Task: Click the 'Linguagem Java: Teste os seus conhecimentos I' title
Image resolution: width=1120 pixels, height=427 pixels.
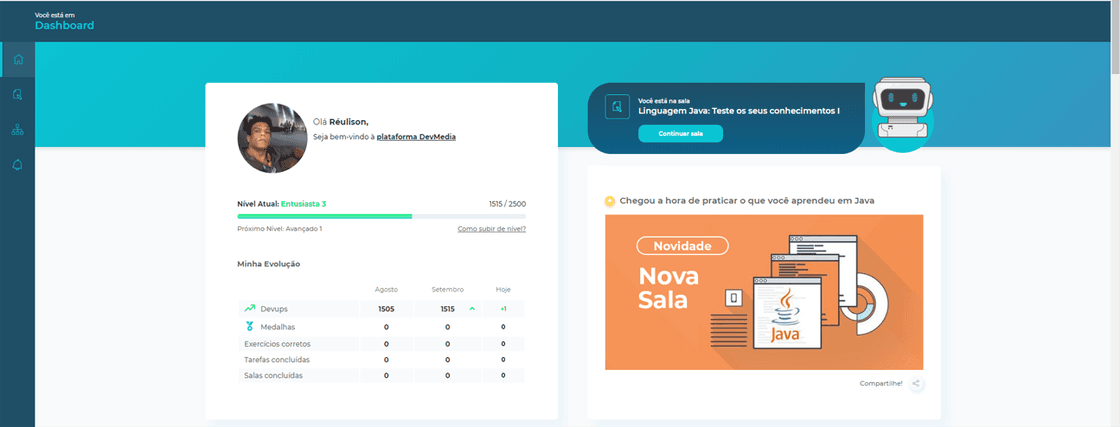Action: [x=739, y=111]
